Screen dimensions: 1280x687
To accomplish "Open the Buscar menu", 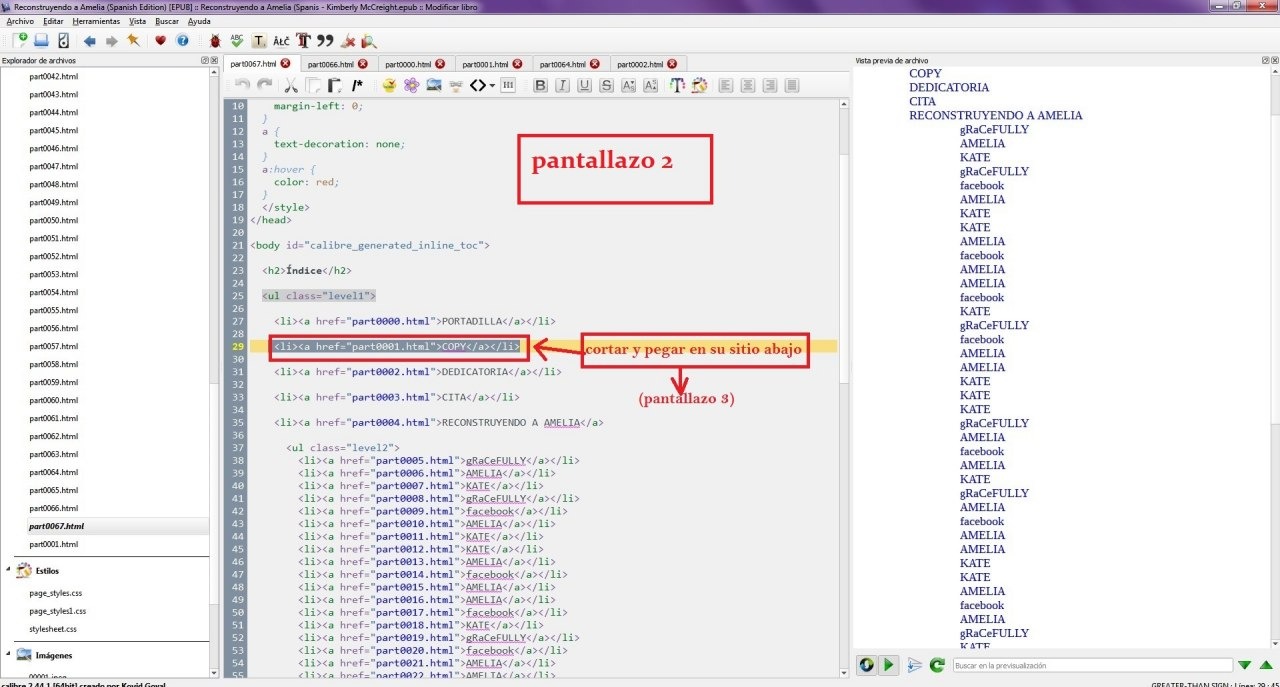I will coord(167,21).
